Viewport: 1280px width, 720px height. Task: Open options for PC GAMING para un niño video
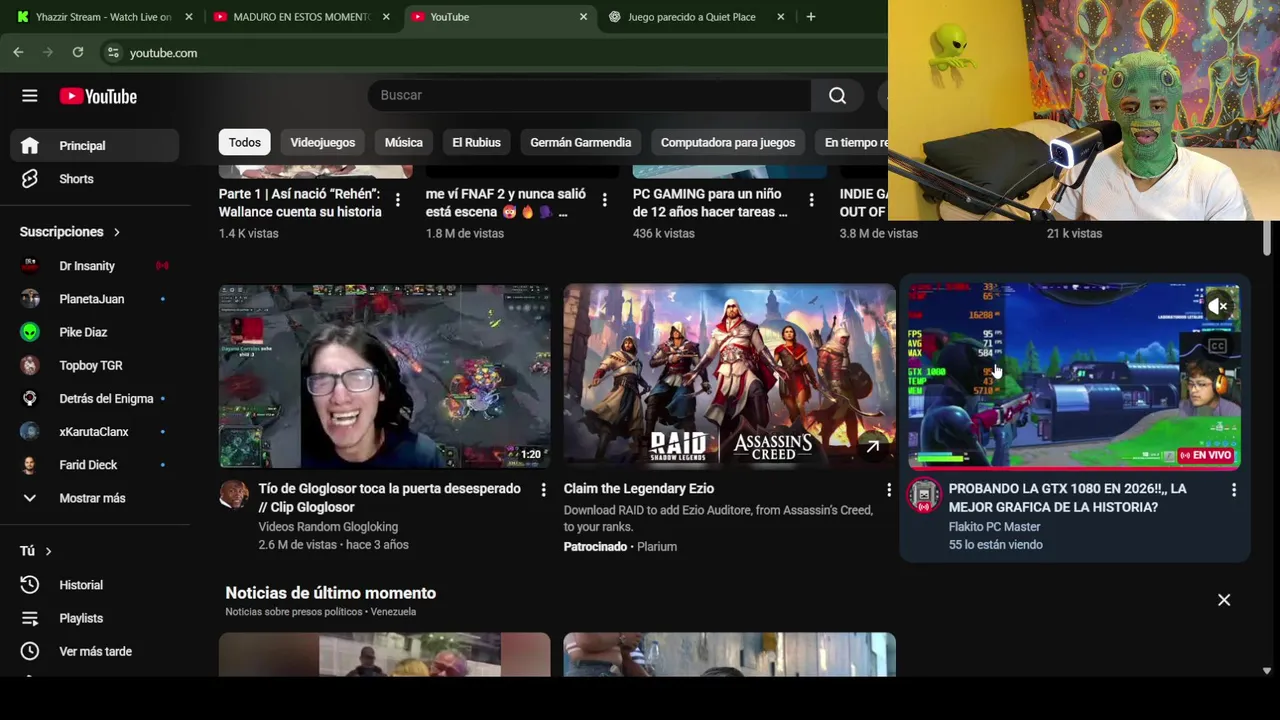(x=811, y=201)
